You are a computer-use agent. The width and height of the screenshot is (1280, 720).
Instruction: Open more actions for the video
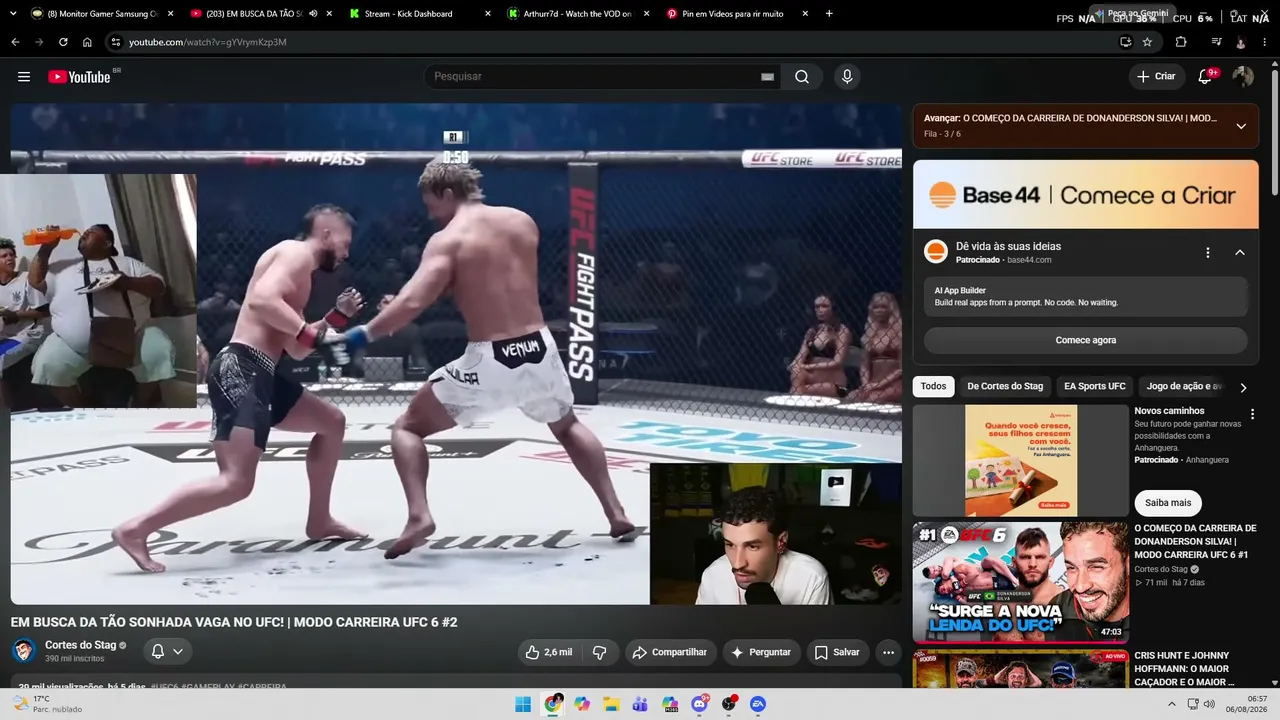888,652
